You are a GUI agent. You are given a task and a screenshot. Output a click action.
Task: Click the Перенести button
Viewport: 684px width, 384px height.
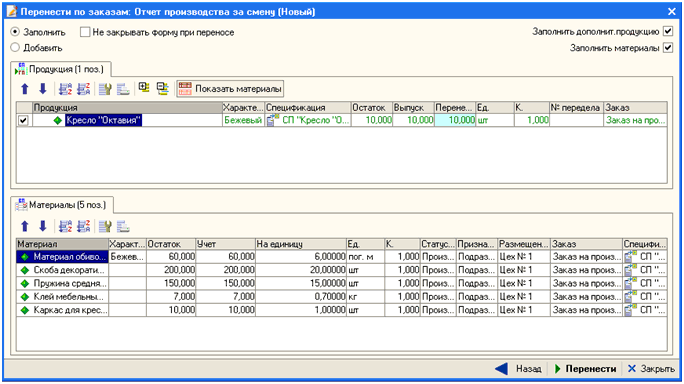(585, 369)
